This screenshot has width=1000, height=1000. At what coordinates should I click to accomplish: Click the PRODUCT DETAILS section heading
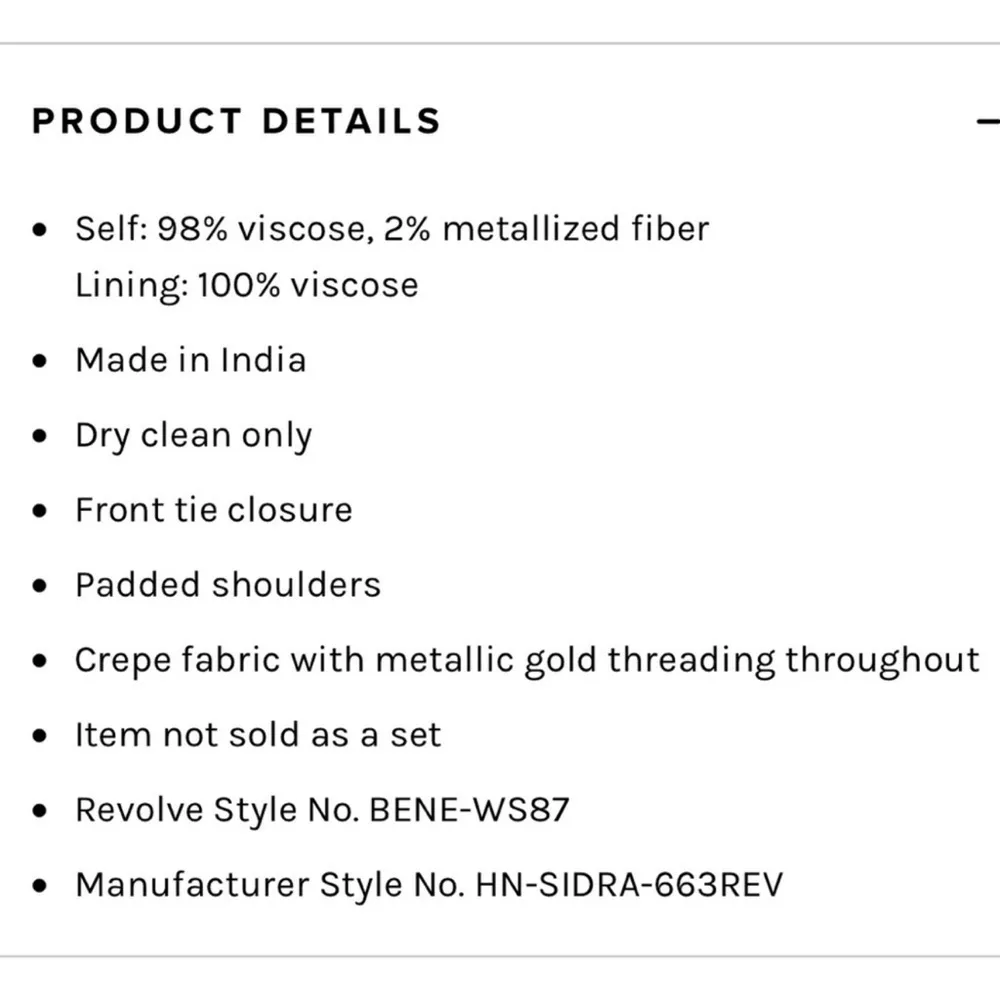236,121
